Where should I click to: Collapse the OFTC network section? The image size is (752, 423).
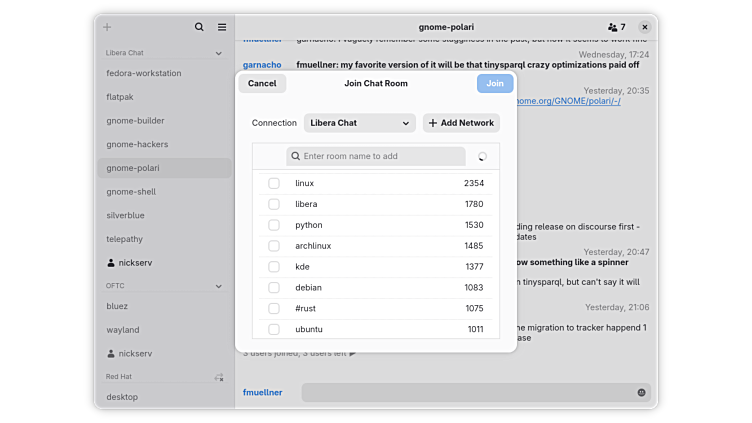[219, 286]
